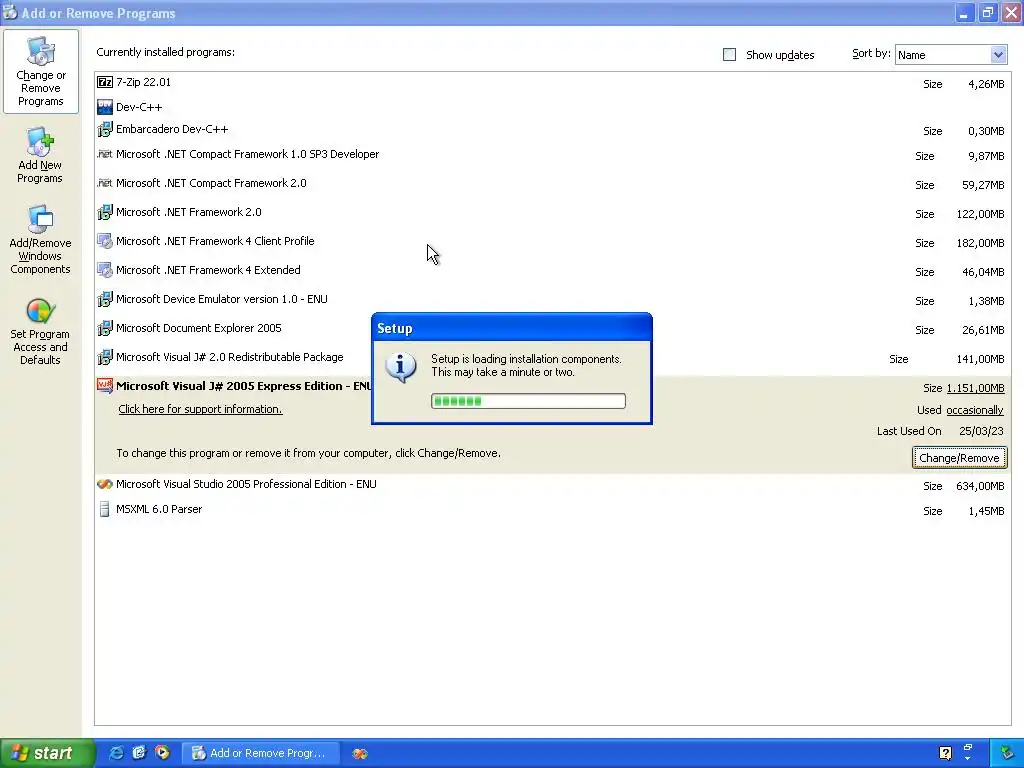This screenshot has height=768, width=1024.
Task: Click the Setup loading progress bar
Action: tap(528, 401)
